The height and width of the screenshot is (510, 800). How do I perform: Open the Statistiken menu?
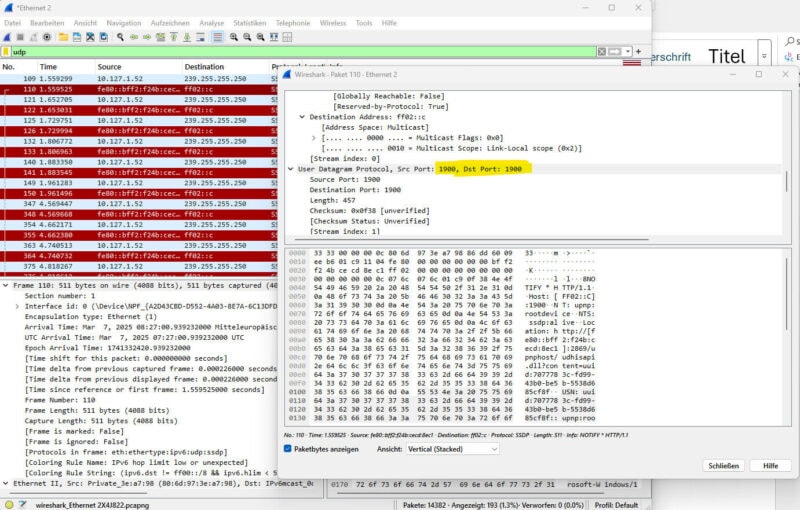point(249,22)
